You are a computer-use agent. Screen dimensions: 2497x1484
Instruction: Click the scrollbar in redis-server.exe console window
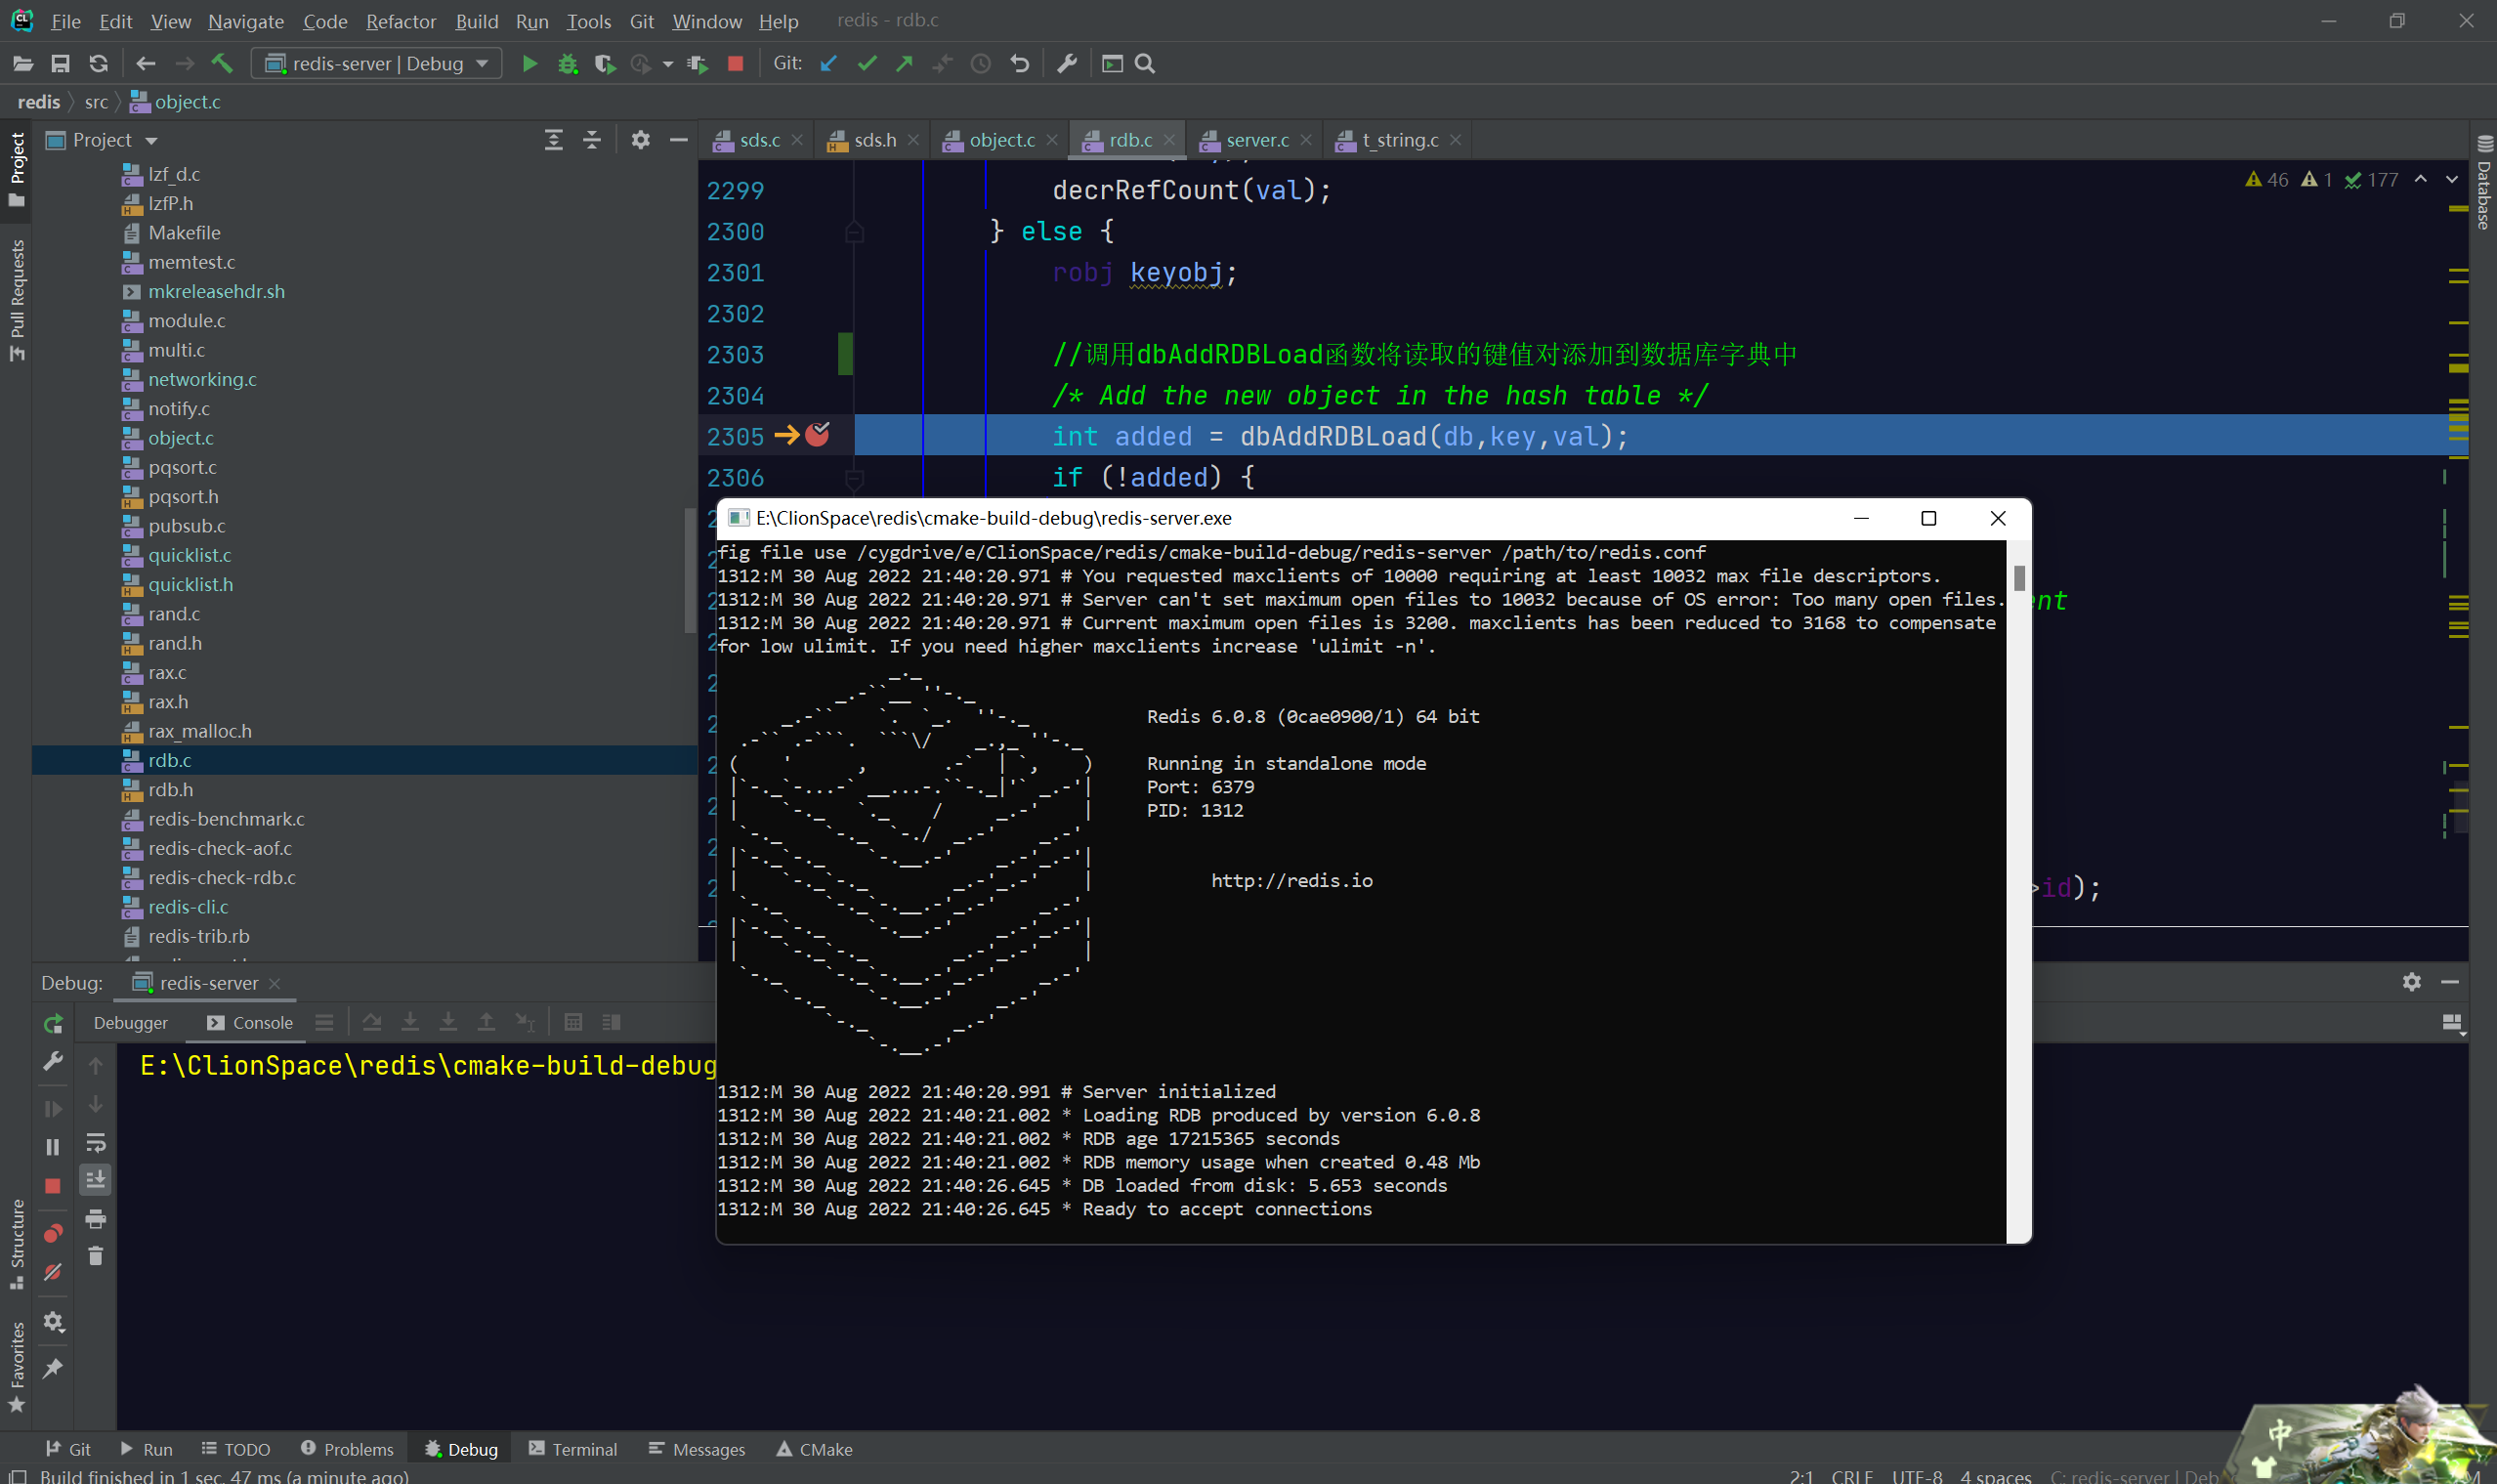2019,578
